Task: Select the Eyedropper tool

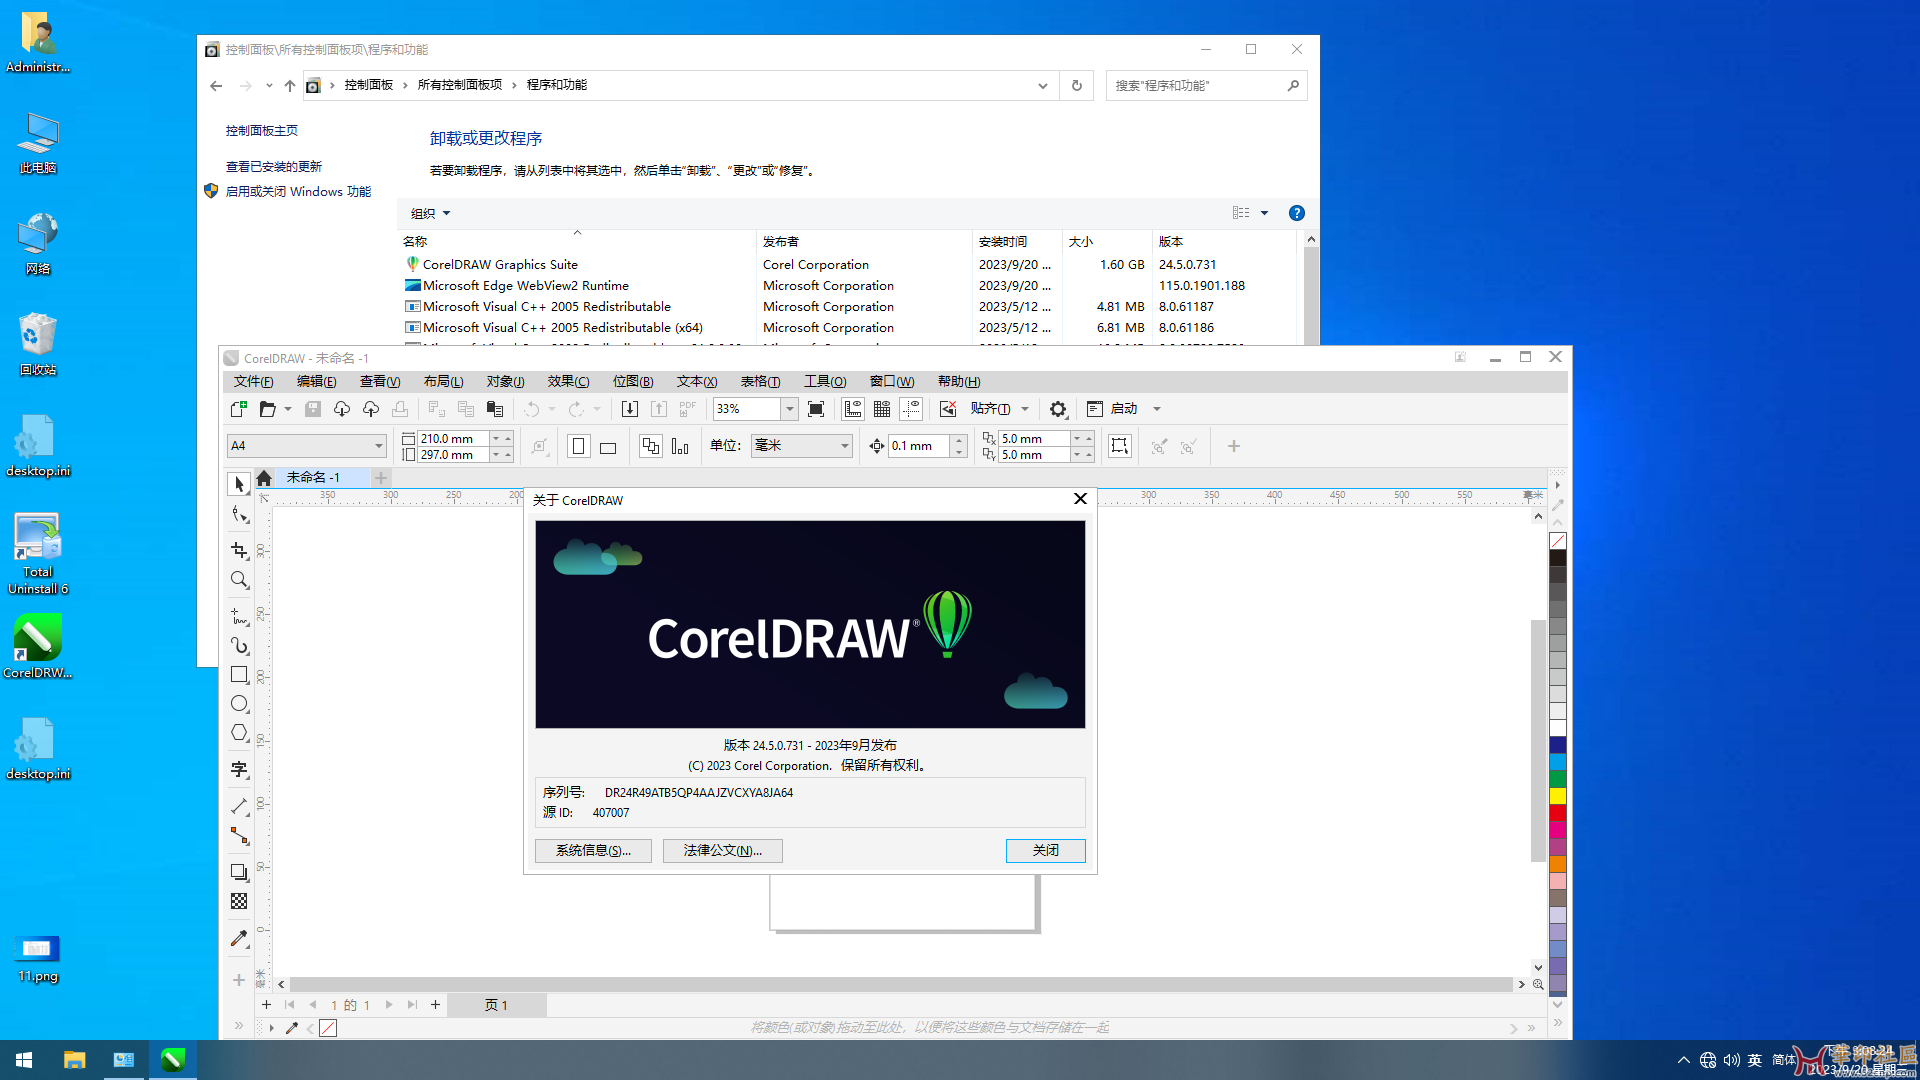Action: click(x=239, y=938)
